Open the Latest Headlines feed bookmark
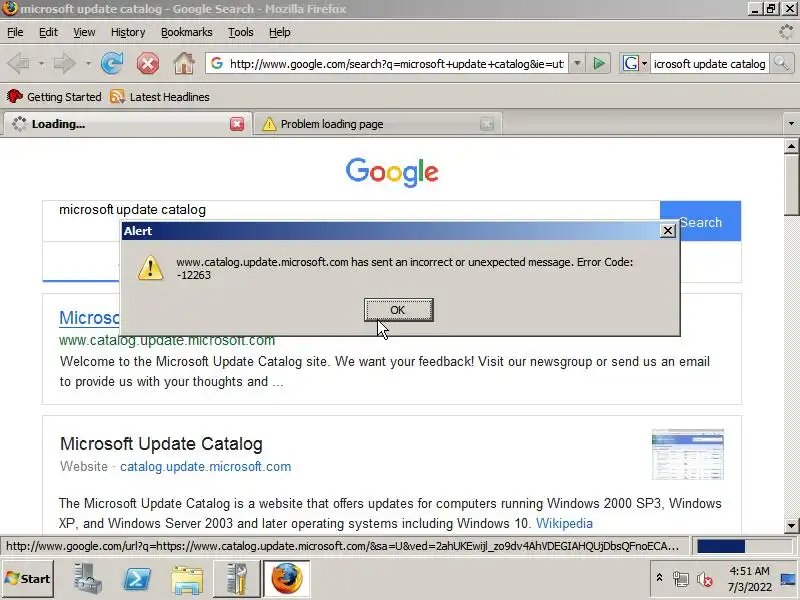800x600 pixels. coord(160,96)
